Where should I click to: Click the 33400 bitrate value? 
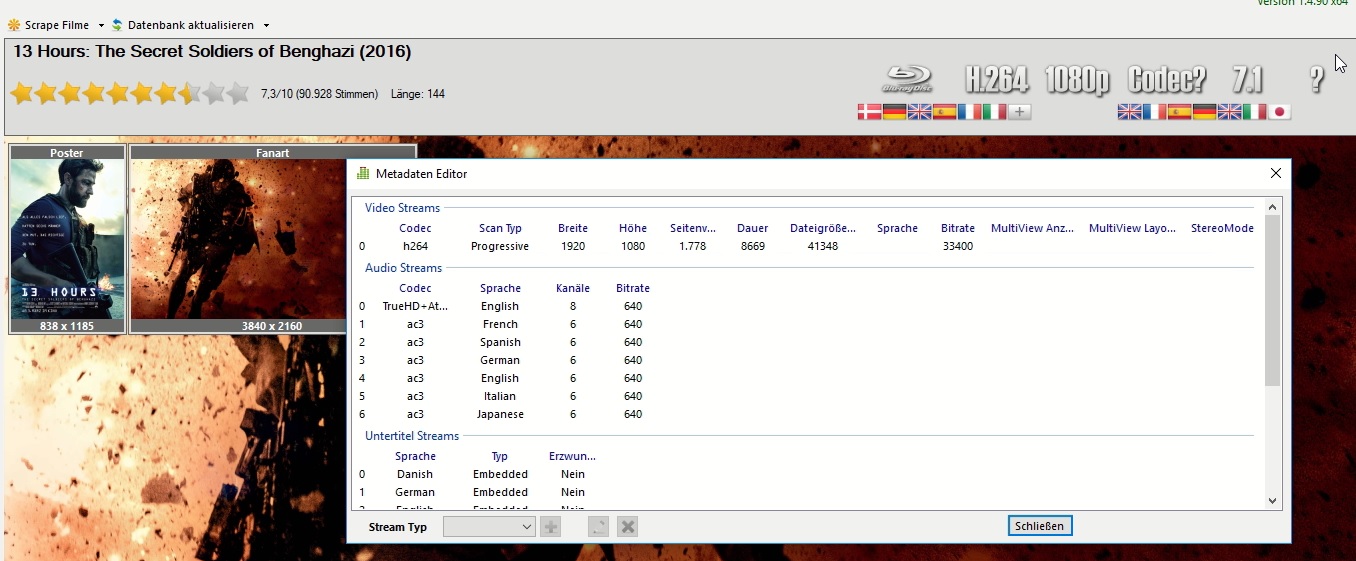[958, 246]
